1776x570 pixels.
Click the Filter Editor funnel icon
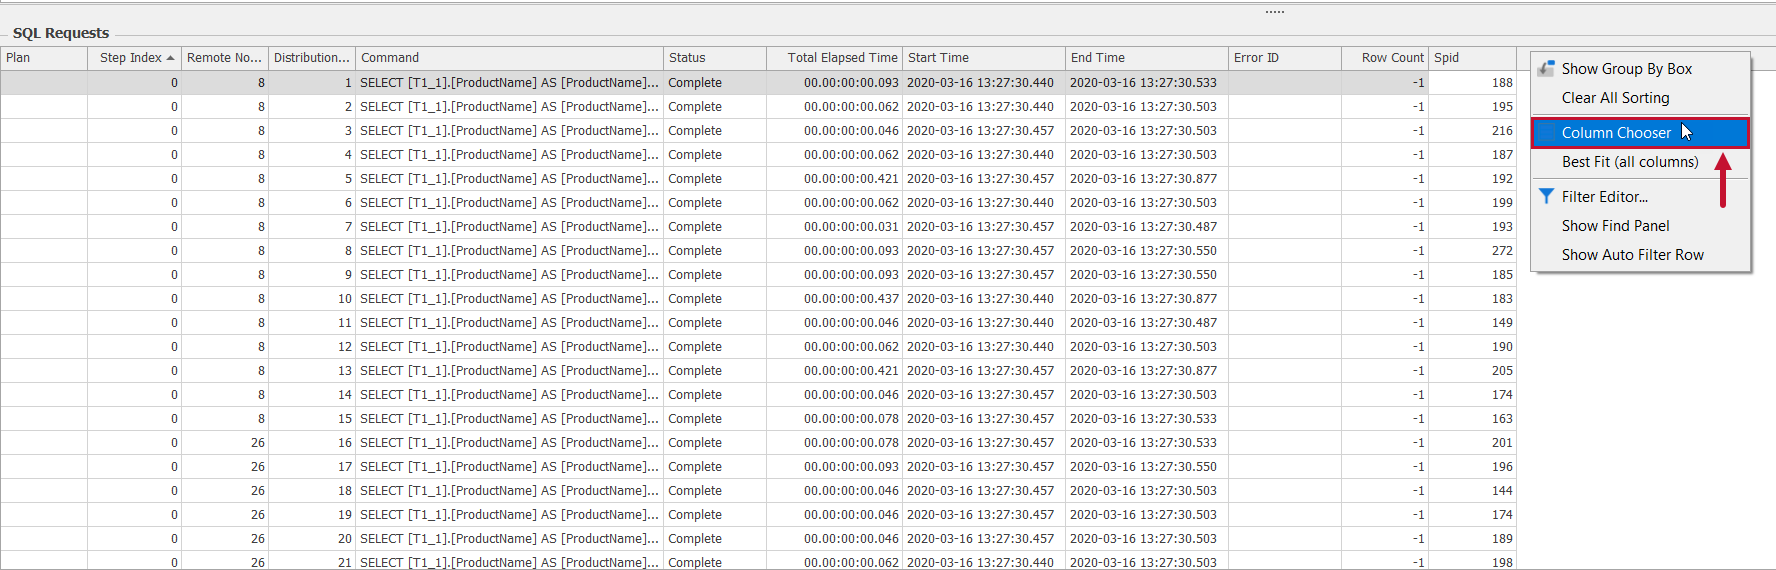point(1546,197)
